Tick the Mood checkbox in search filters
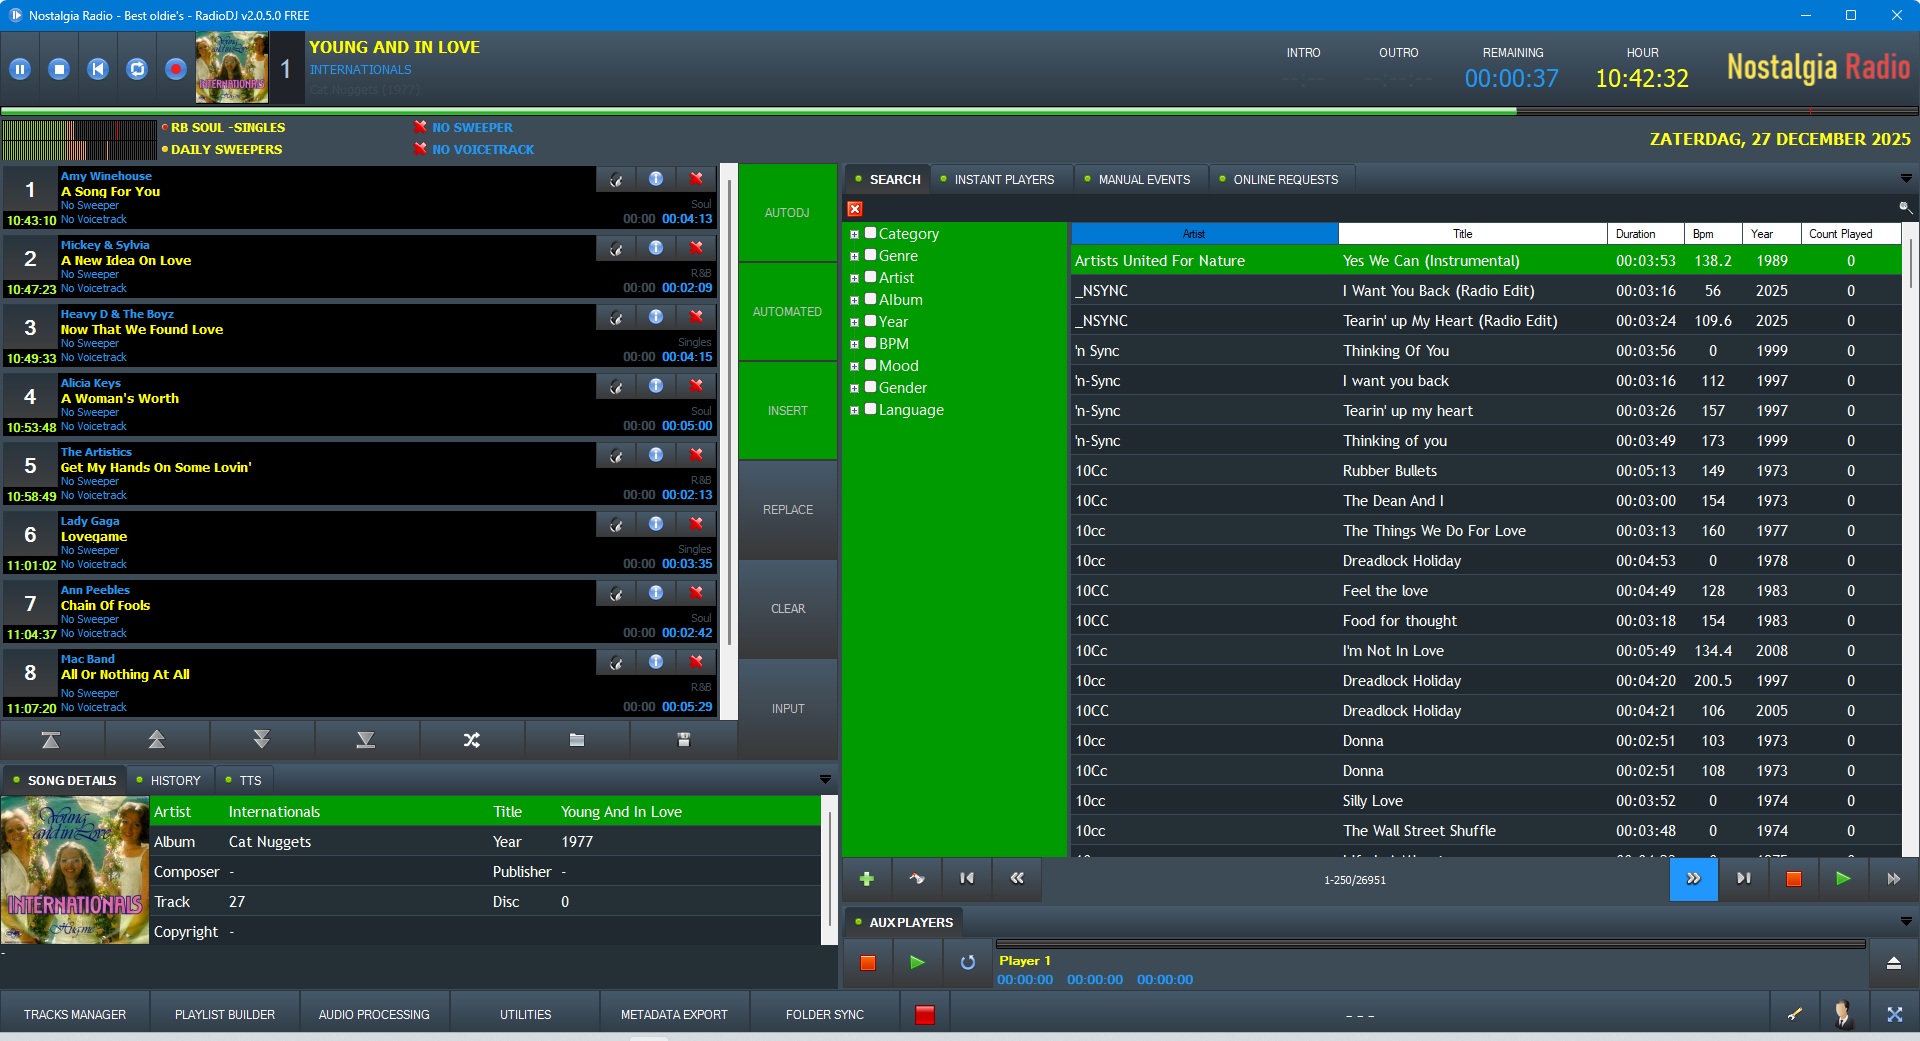The width and height of the screenshot is (1920, 1041). [869, 365]
